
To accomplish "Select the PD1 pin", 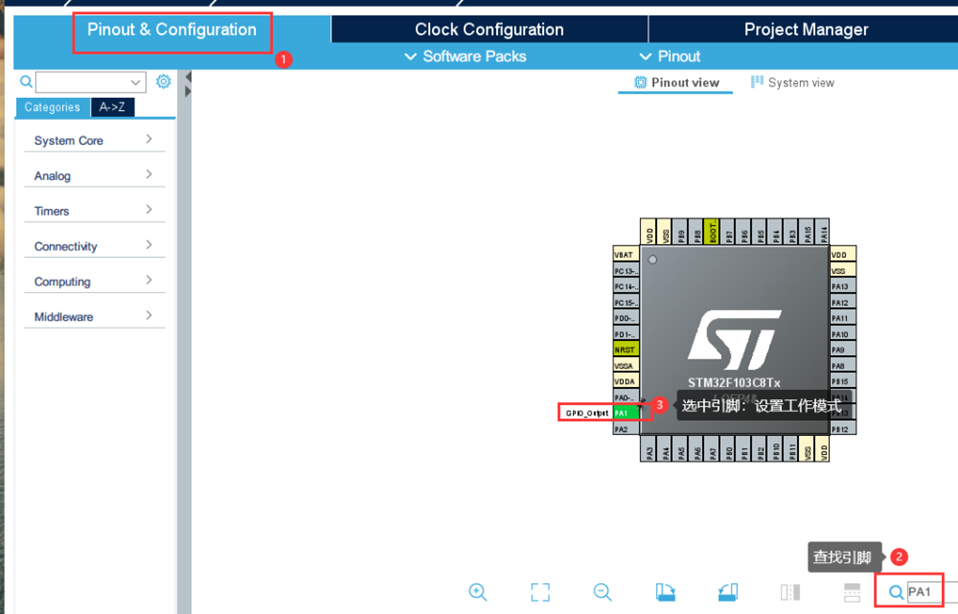I will pyautogui.click(x=626, y=334).
